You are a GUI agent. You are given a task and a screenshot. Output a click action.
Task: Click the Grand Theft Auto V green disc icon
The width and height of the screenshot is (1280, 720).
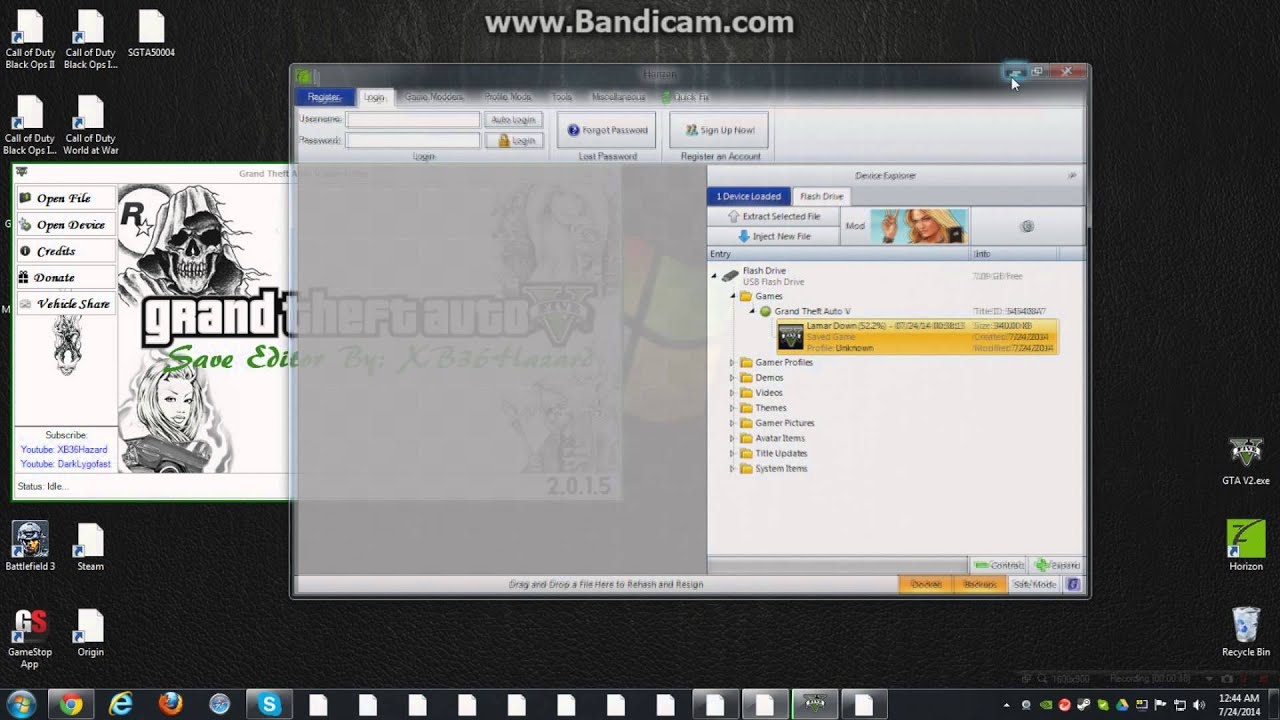(x=765, y=312)
